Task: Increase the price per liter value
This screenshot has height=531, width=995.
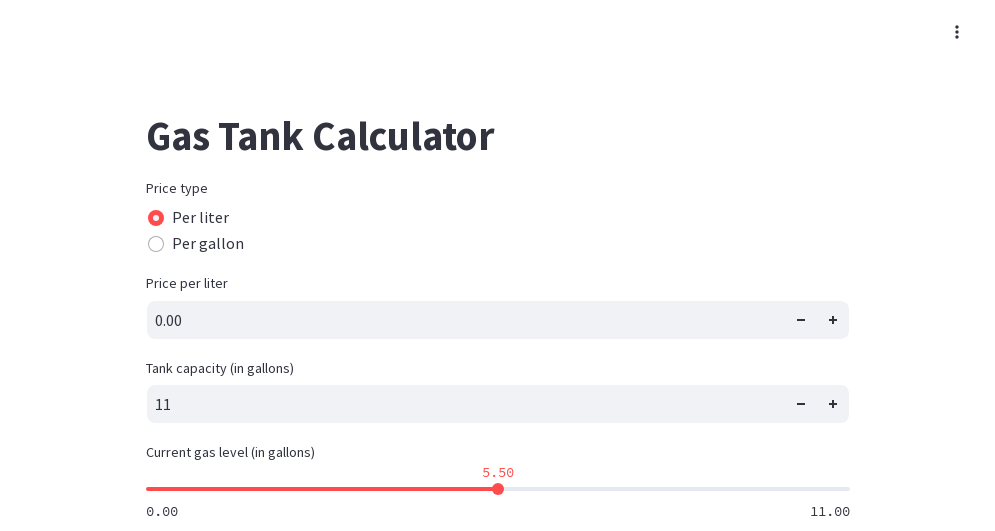Action: pyautogui.click(x=833, y=320)
